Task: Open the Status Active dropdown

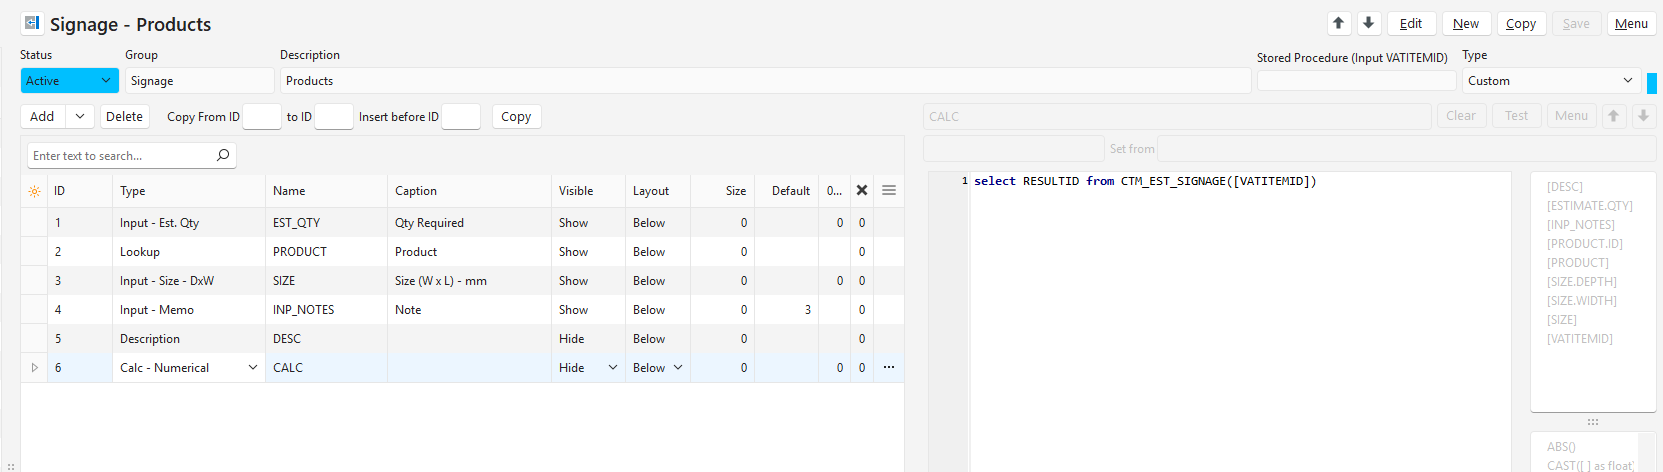Action: click(106, 81)
